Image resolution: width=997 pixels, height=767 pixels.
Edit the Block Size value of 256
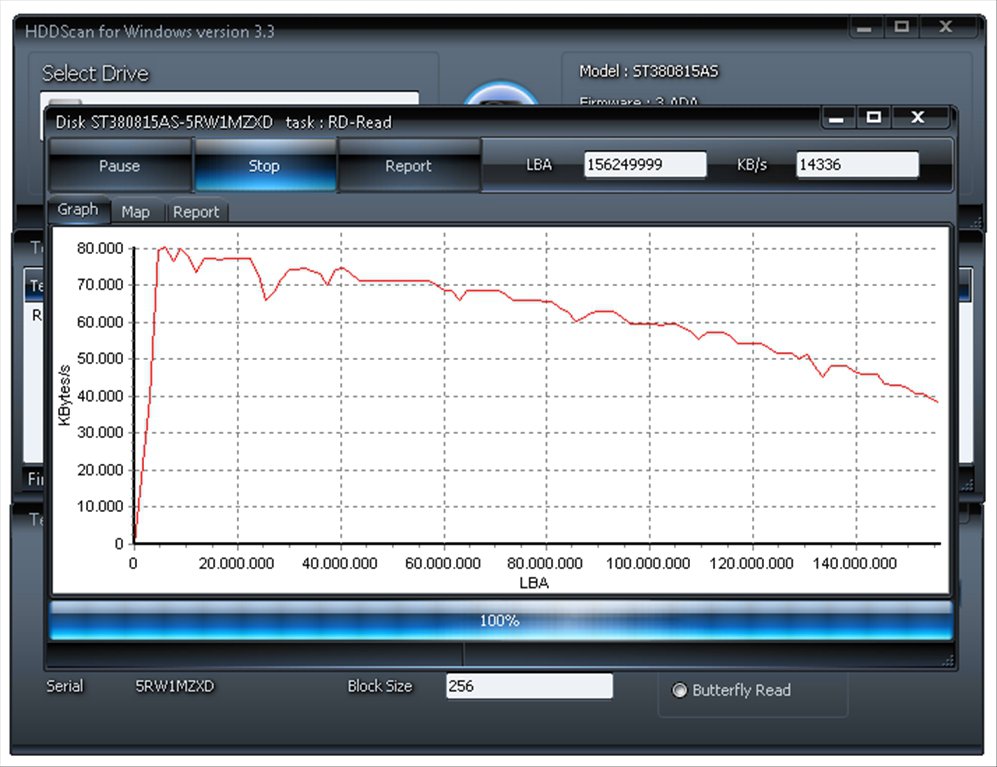pos(529,686)
